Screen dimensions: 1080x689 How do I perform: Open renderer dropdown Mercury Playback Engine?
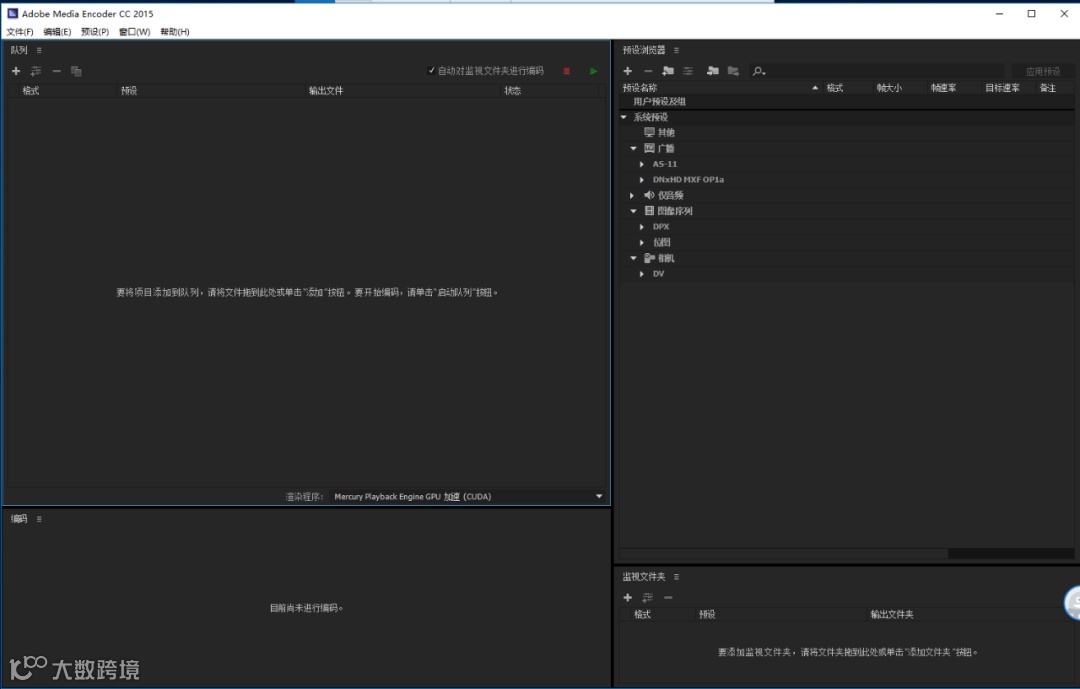coord(468,496)
